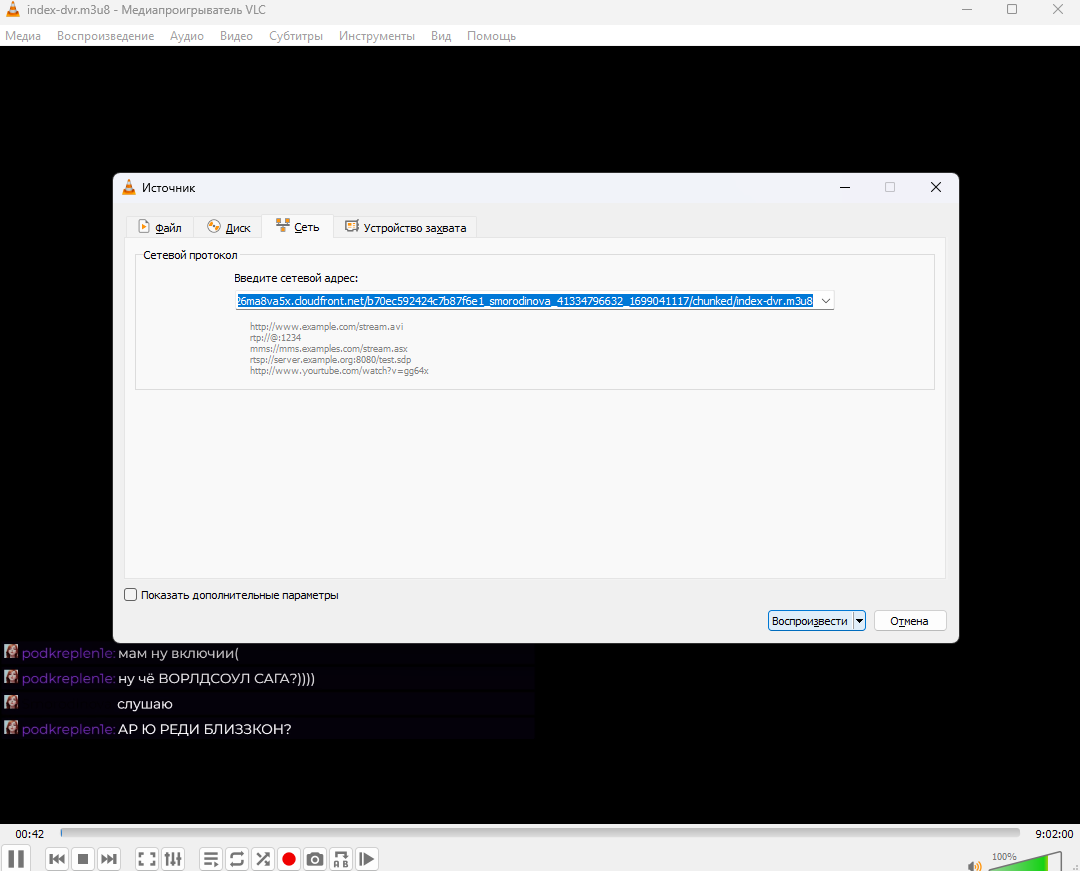Start recording with red record button

289,859
